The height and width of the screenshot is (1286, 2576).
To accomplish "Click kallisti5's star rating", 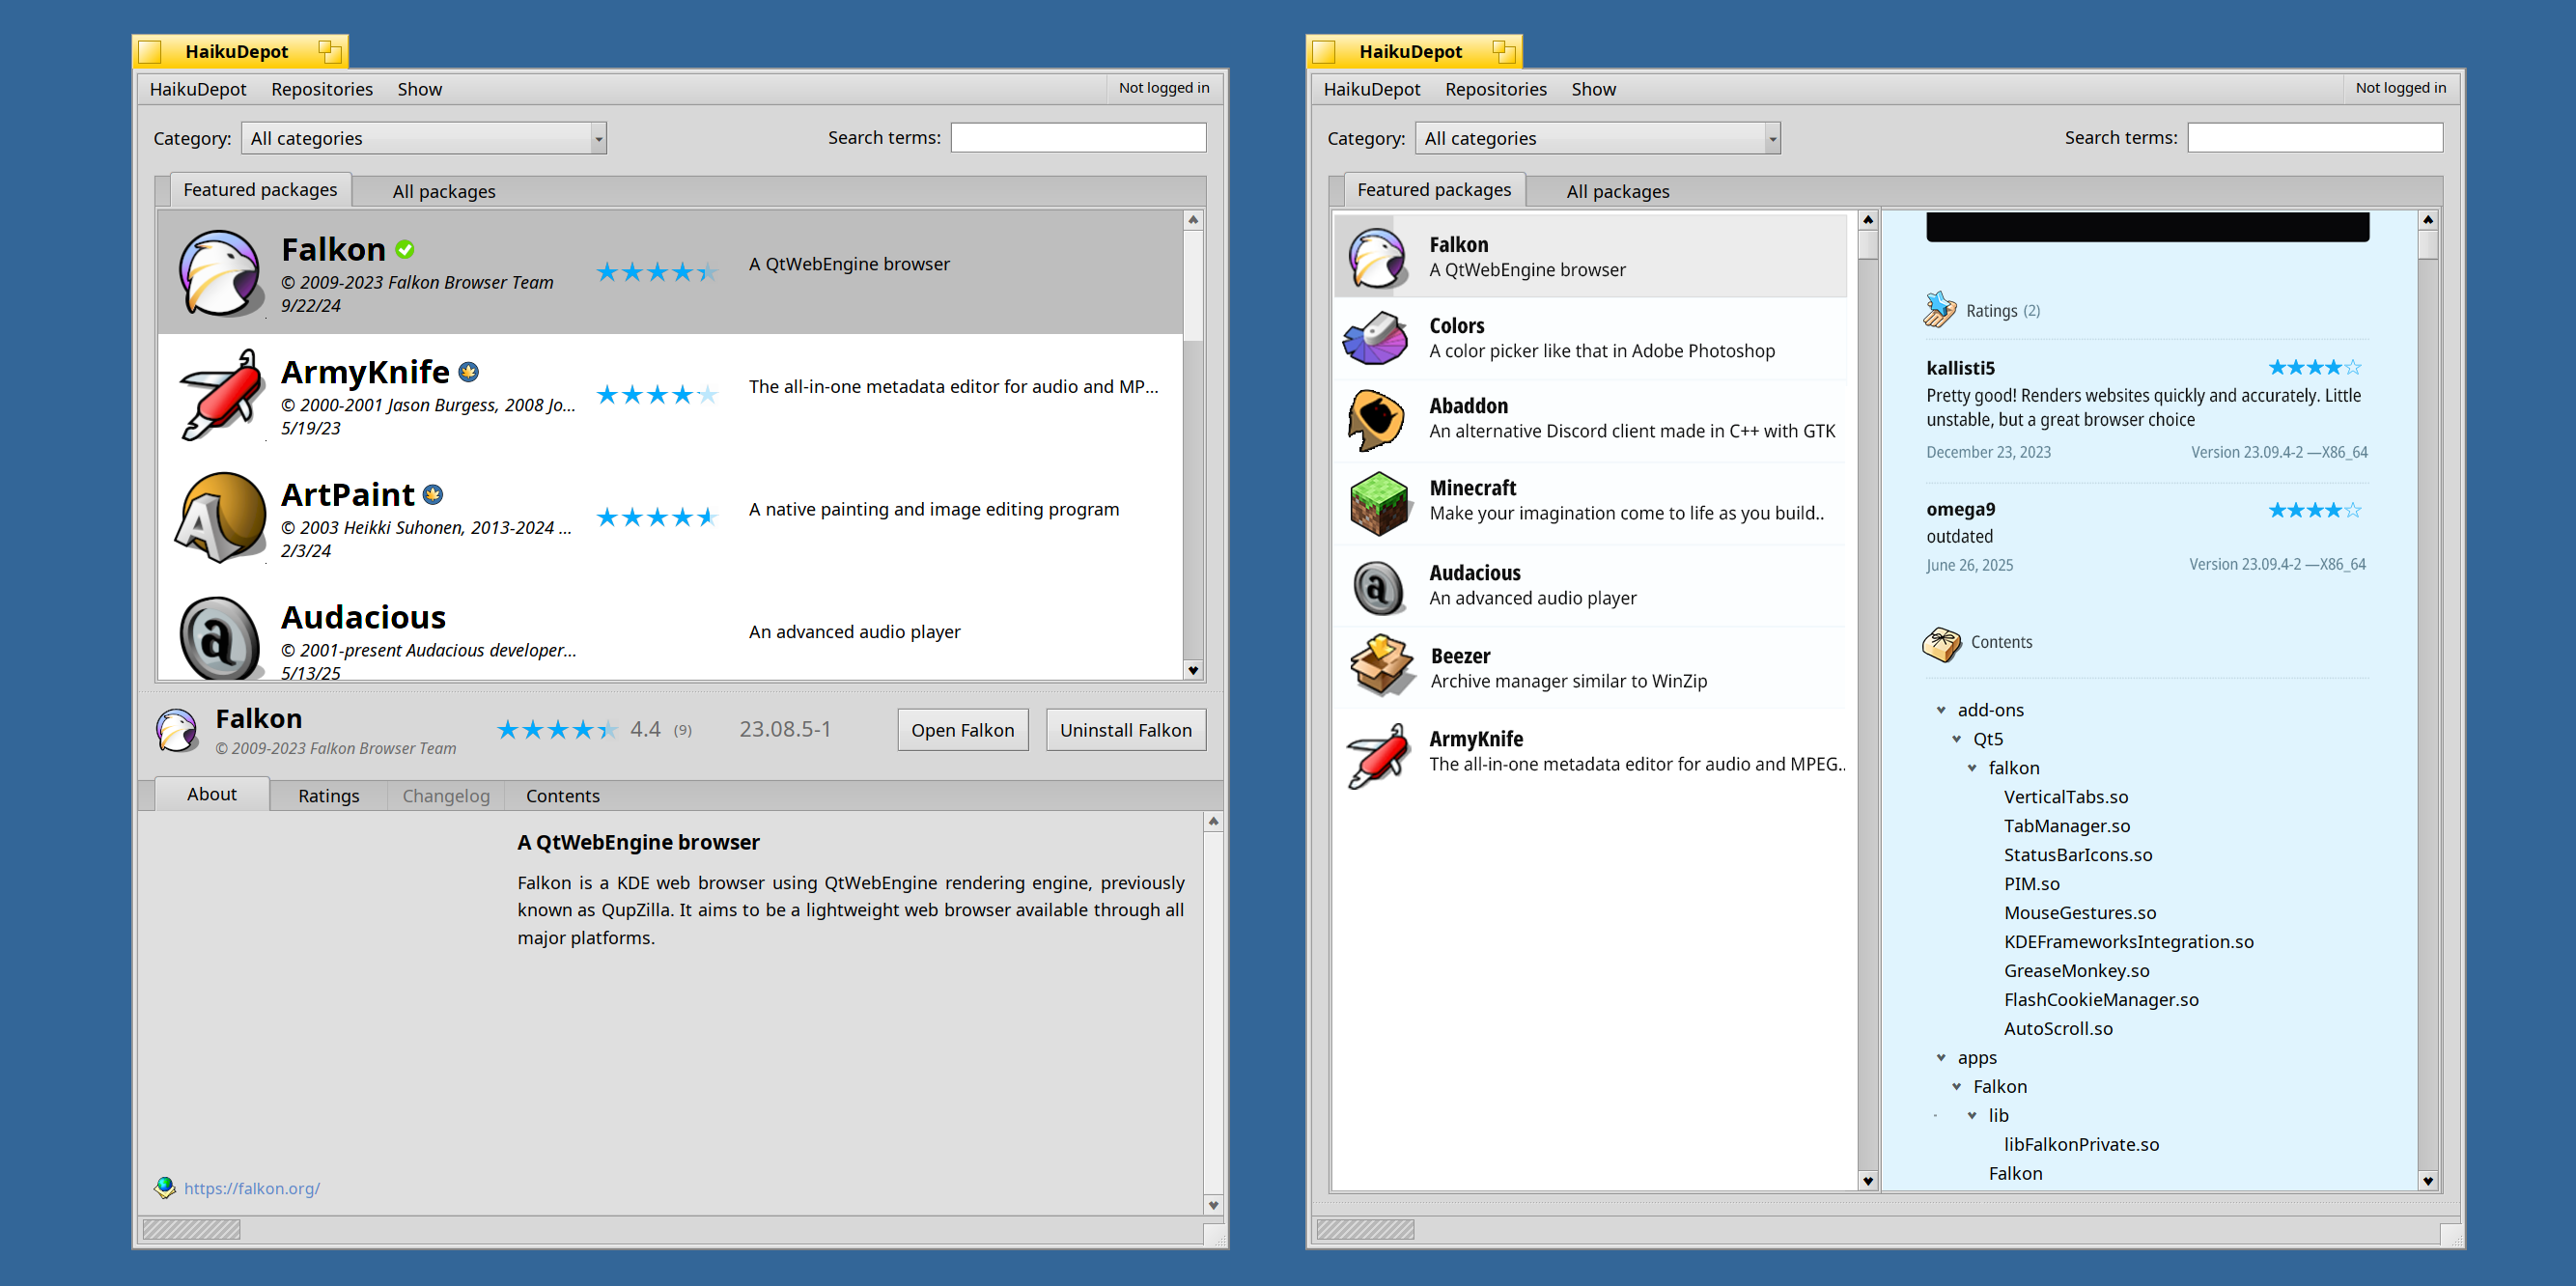I will point(2315,367).
